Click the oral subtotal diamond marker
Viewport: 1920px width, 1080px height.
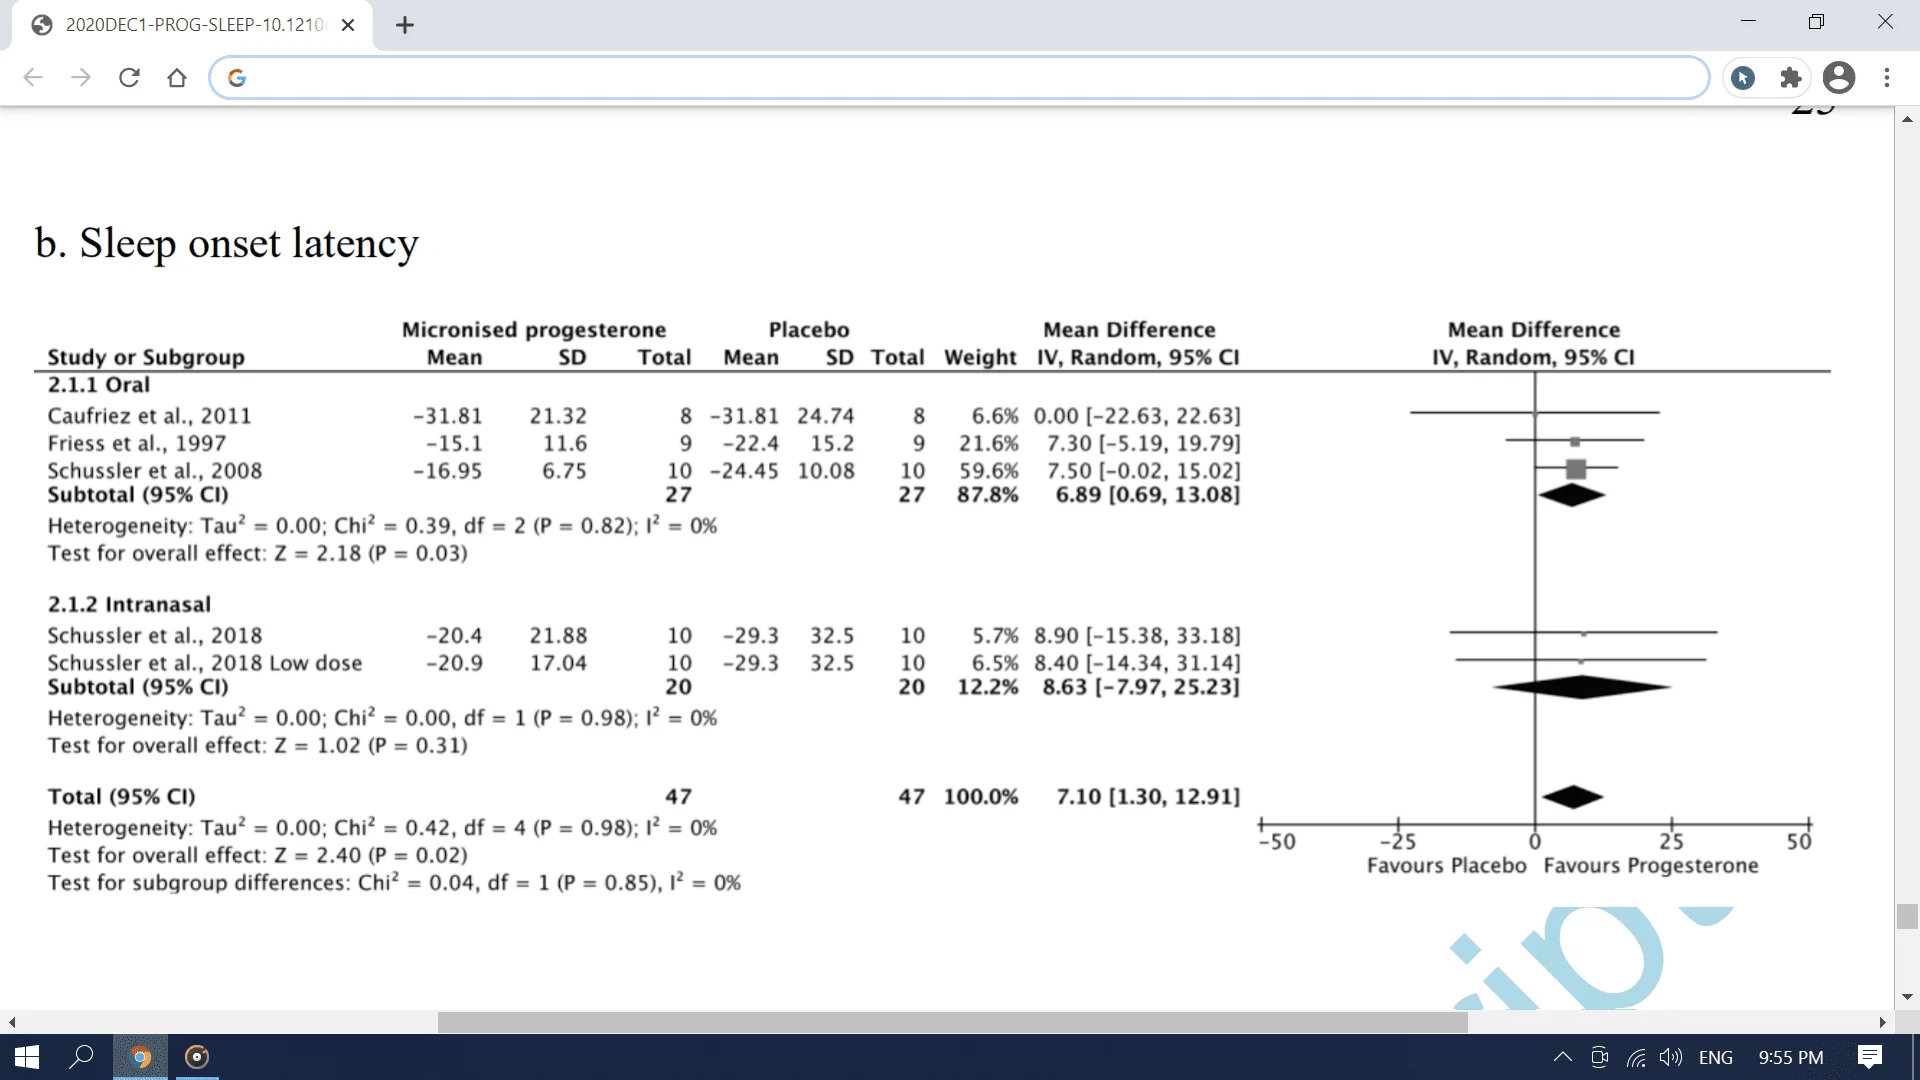tap(1572, 495)
